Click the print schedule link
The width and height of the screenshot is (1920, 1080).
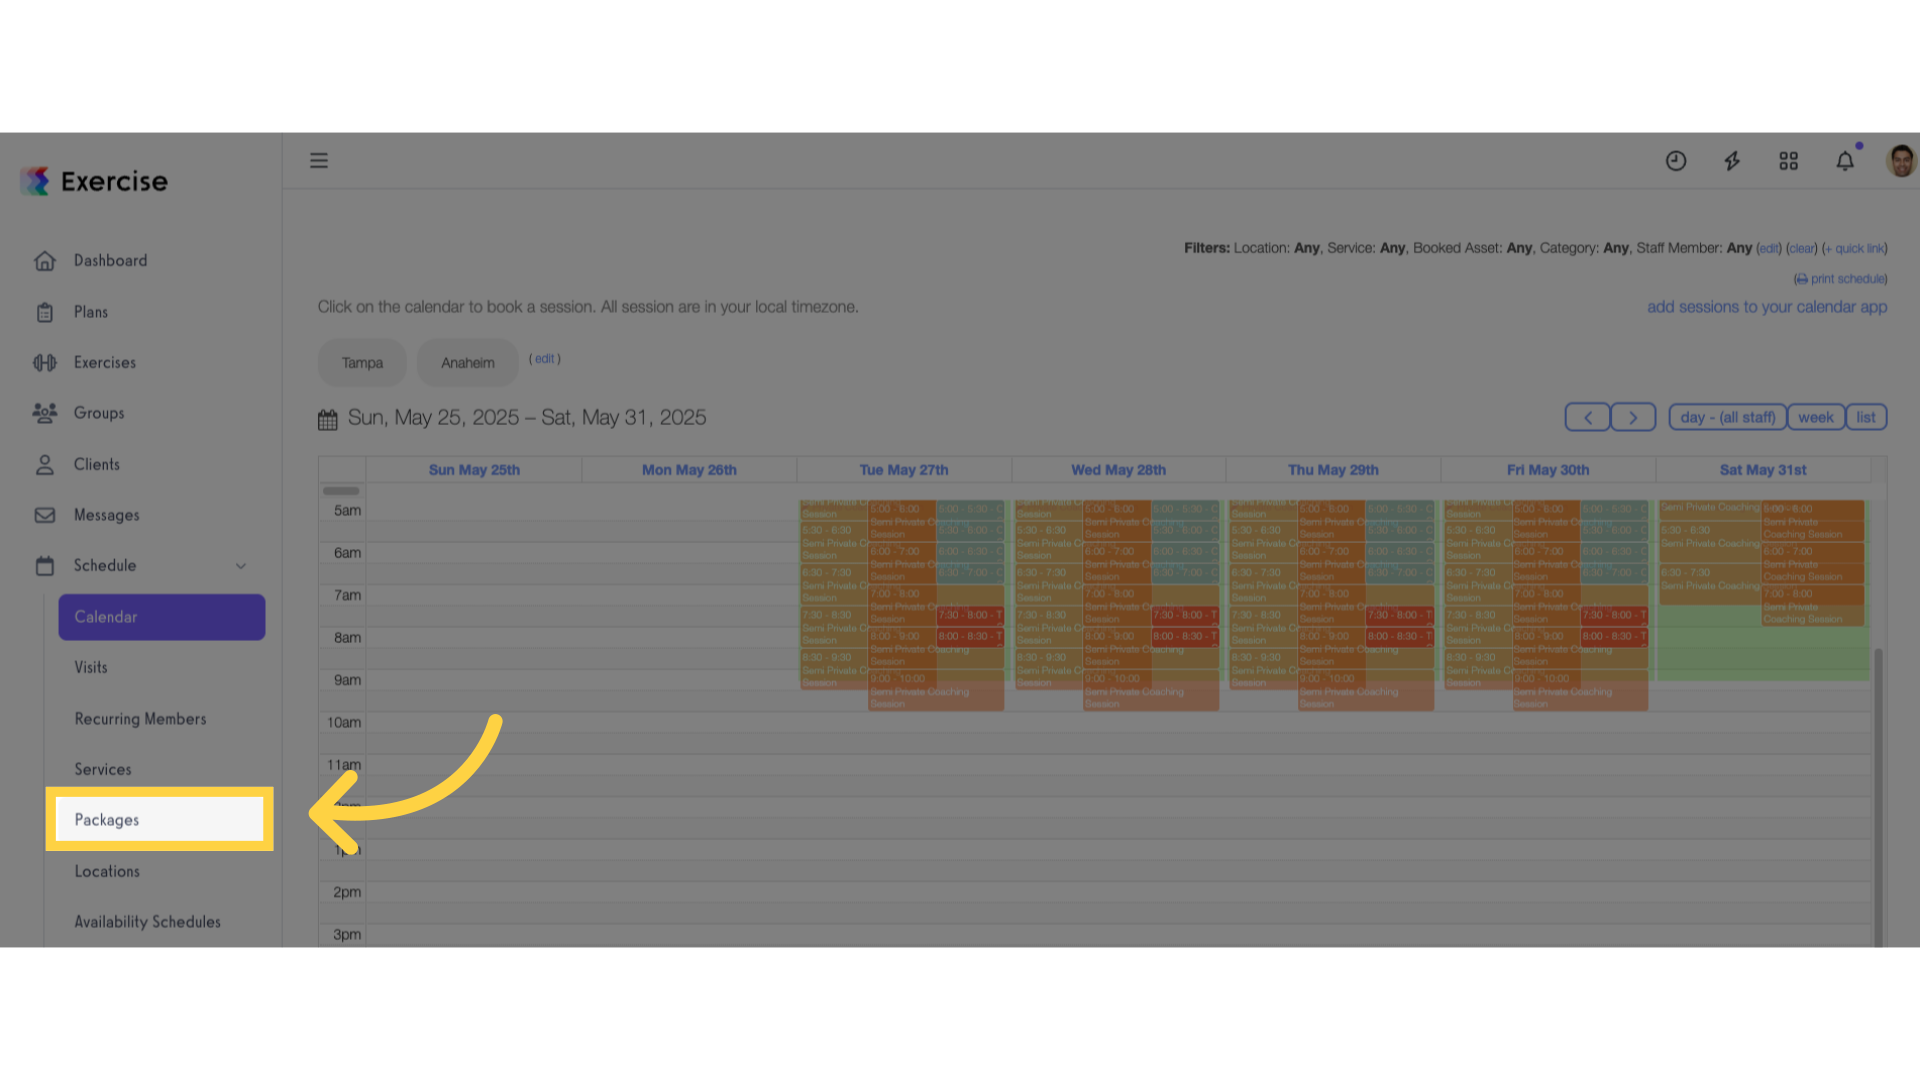(1840, 279)
